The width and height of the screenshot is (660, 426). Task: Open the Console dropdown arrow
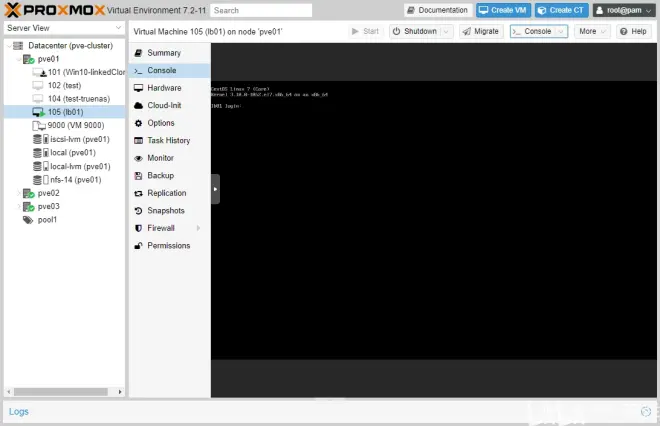pyautogui.click(x=561, y=31)
